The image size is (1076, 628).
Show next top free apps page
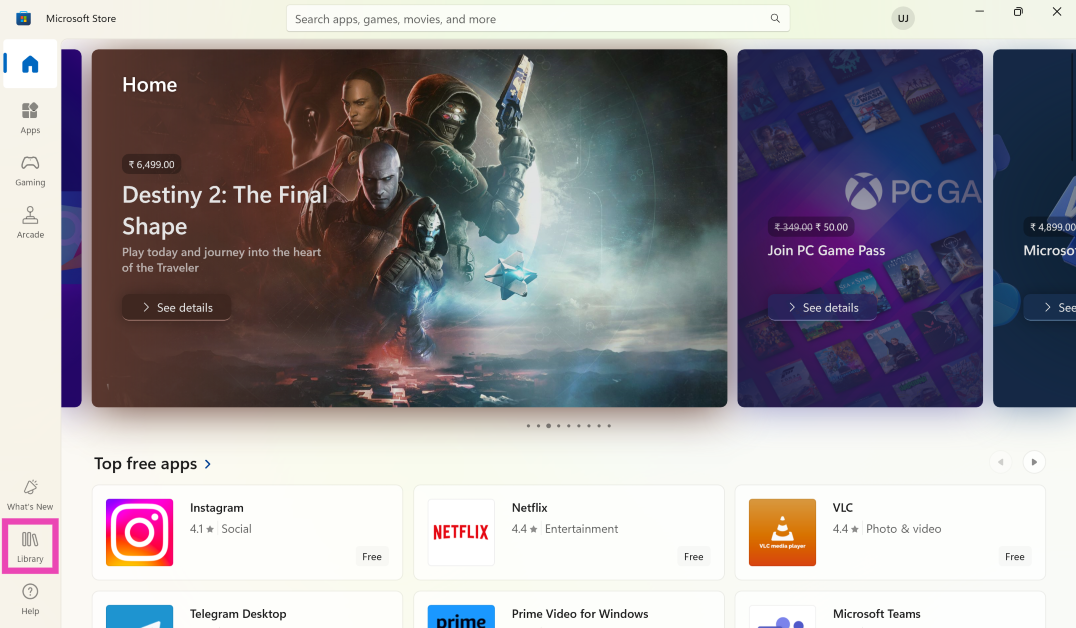click(1033, 462)
